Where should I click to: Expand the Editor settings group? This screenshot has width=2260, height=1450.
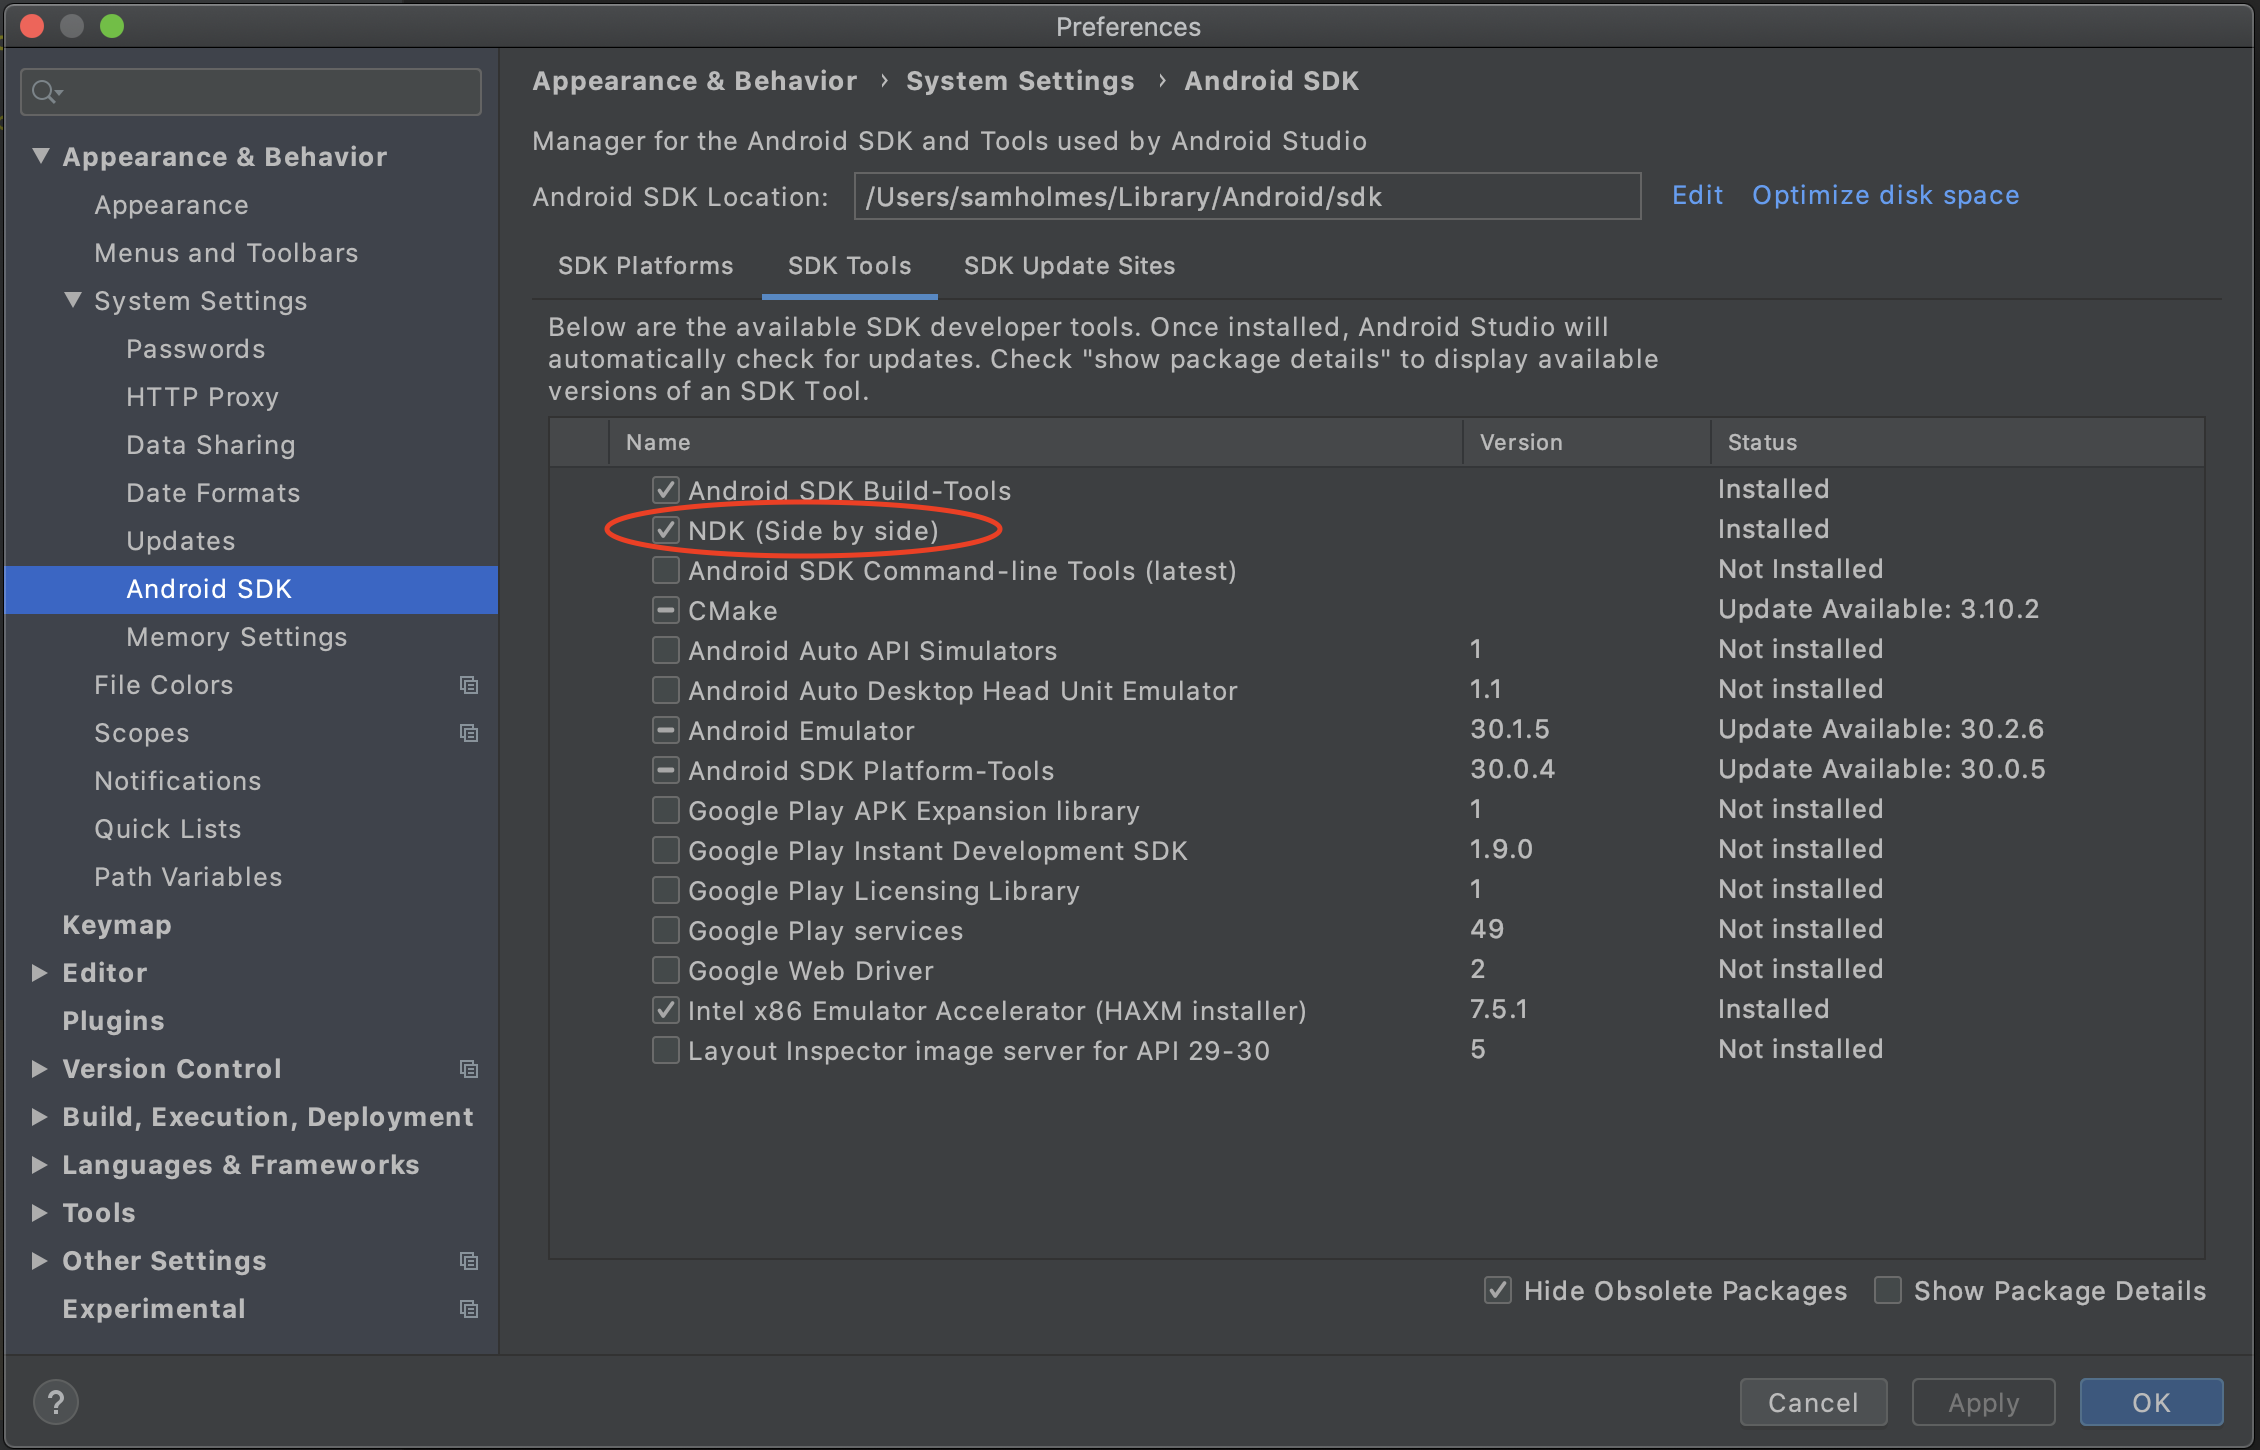(x=39, y=972)
